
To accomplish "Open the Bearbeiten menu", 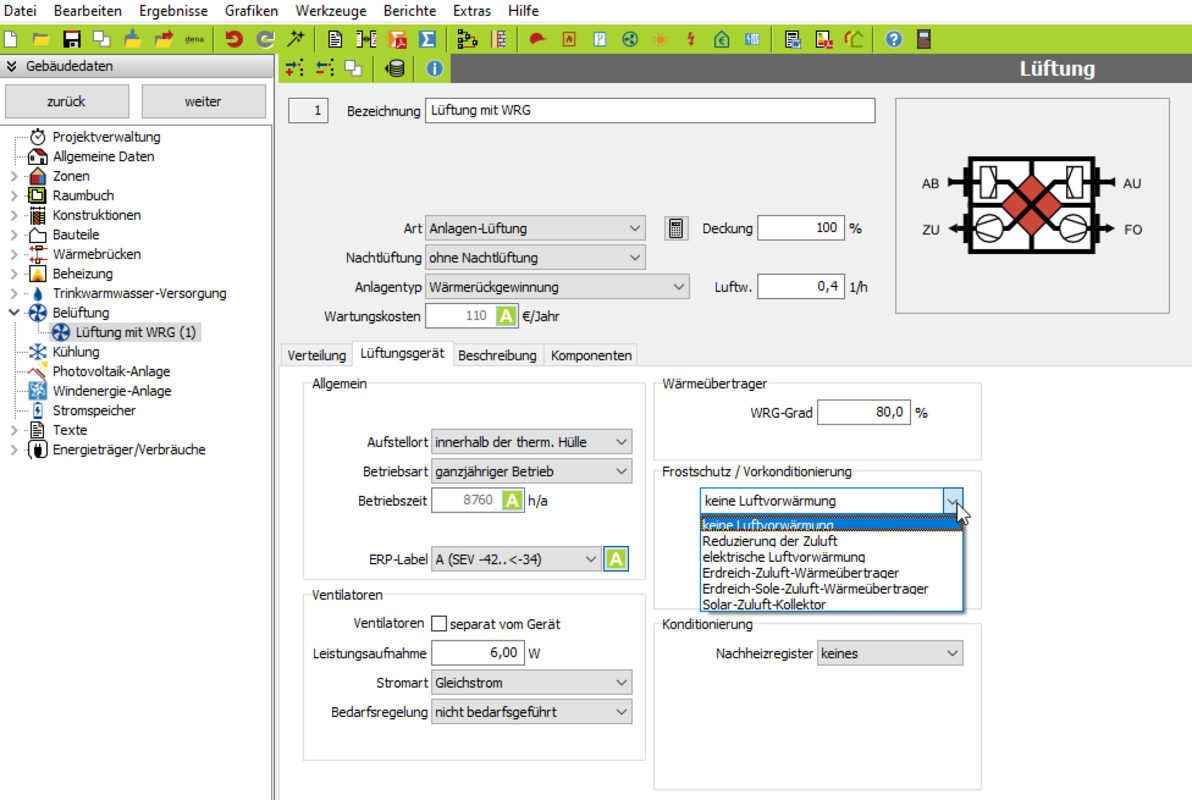I will (88, 11).
